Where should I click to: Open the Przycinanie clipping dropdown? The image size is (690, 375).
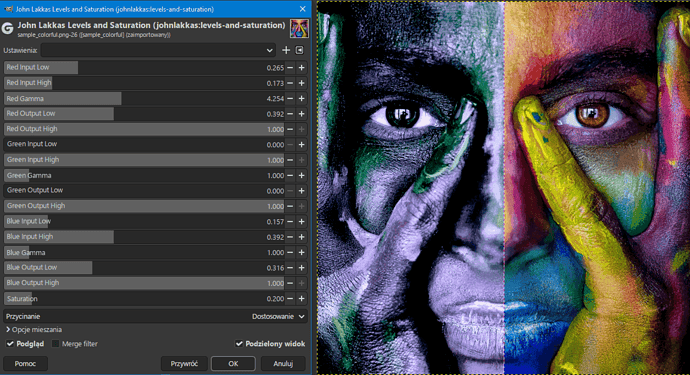155,316
